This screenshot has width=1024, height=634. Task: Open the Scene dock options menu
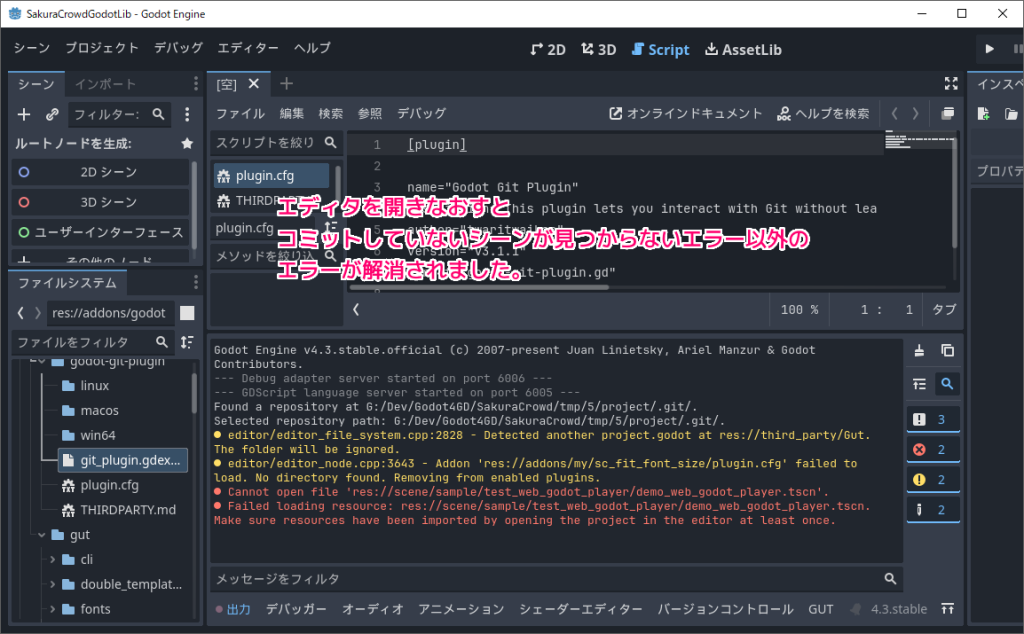(187, 114)
